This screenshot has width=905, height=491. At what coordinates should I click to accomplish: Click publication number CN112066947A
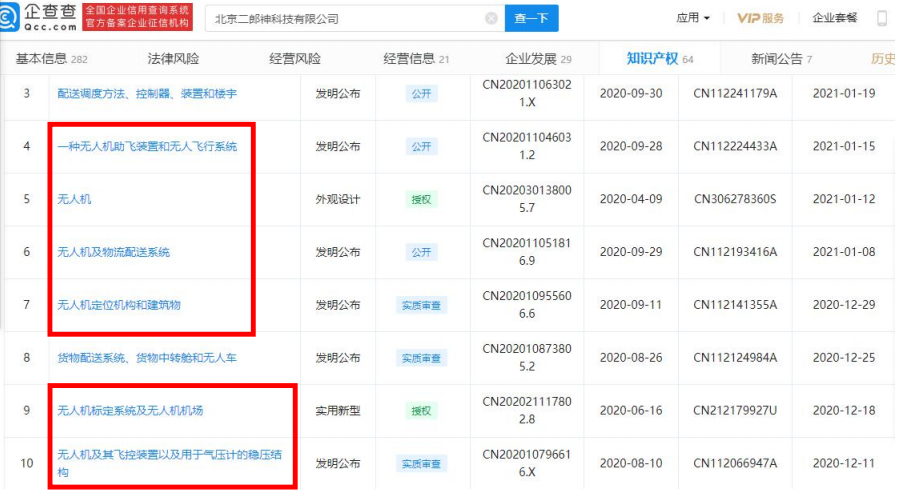735,463
